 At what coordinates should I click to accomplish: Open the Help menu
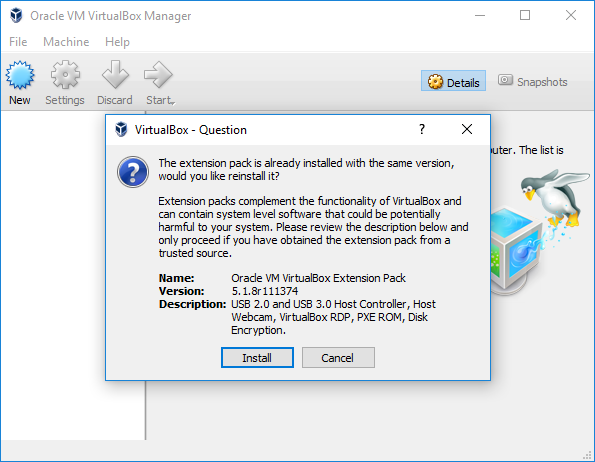[x=117, y=42]
